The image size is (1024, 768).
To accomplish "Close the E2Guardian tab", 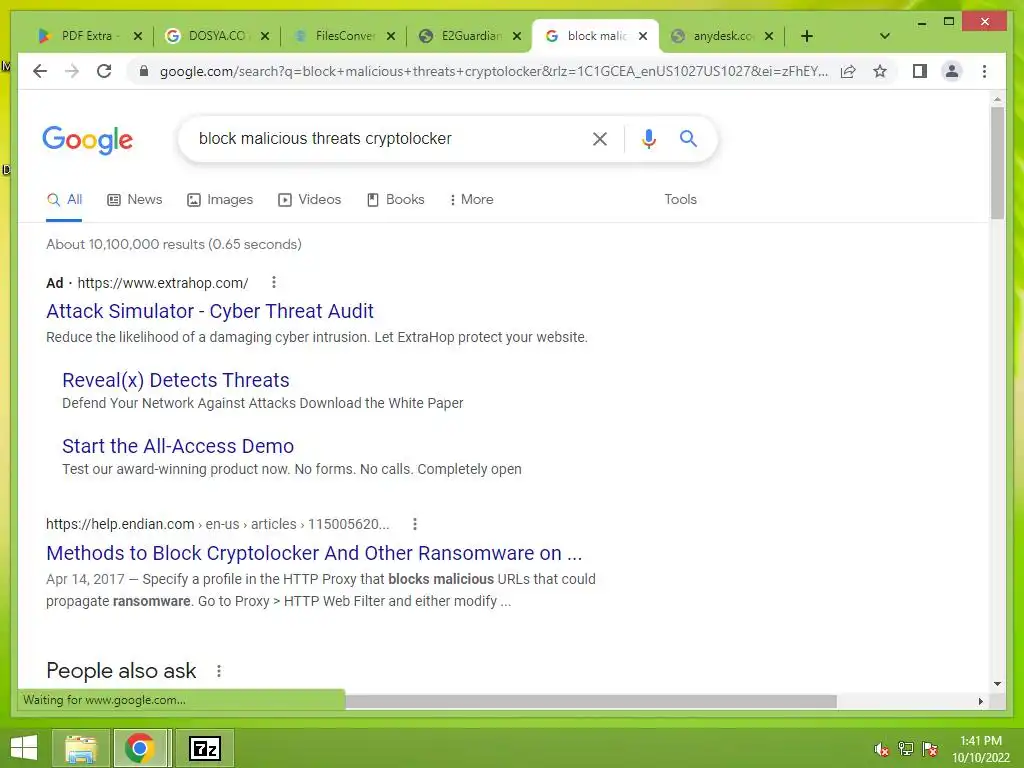I will point(517,36).
